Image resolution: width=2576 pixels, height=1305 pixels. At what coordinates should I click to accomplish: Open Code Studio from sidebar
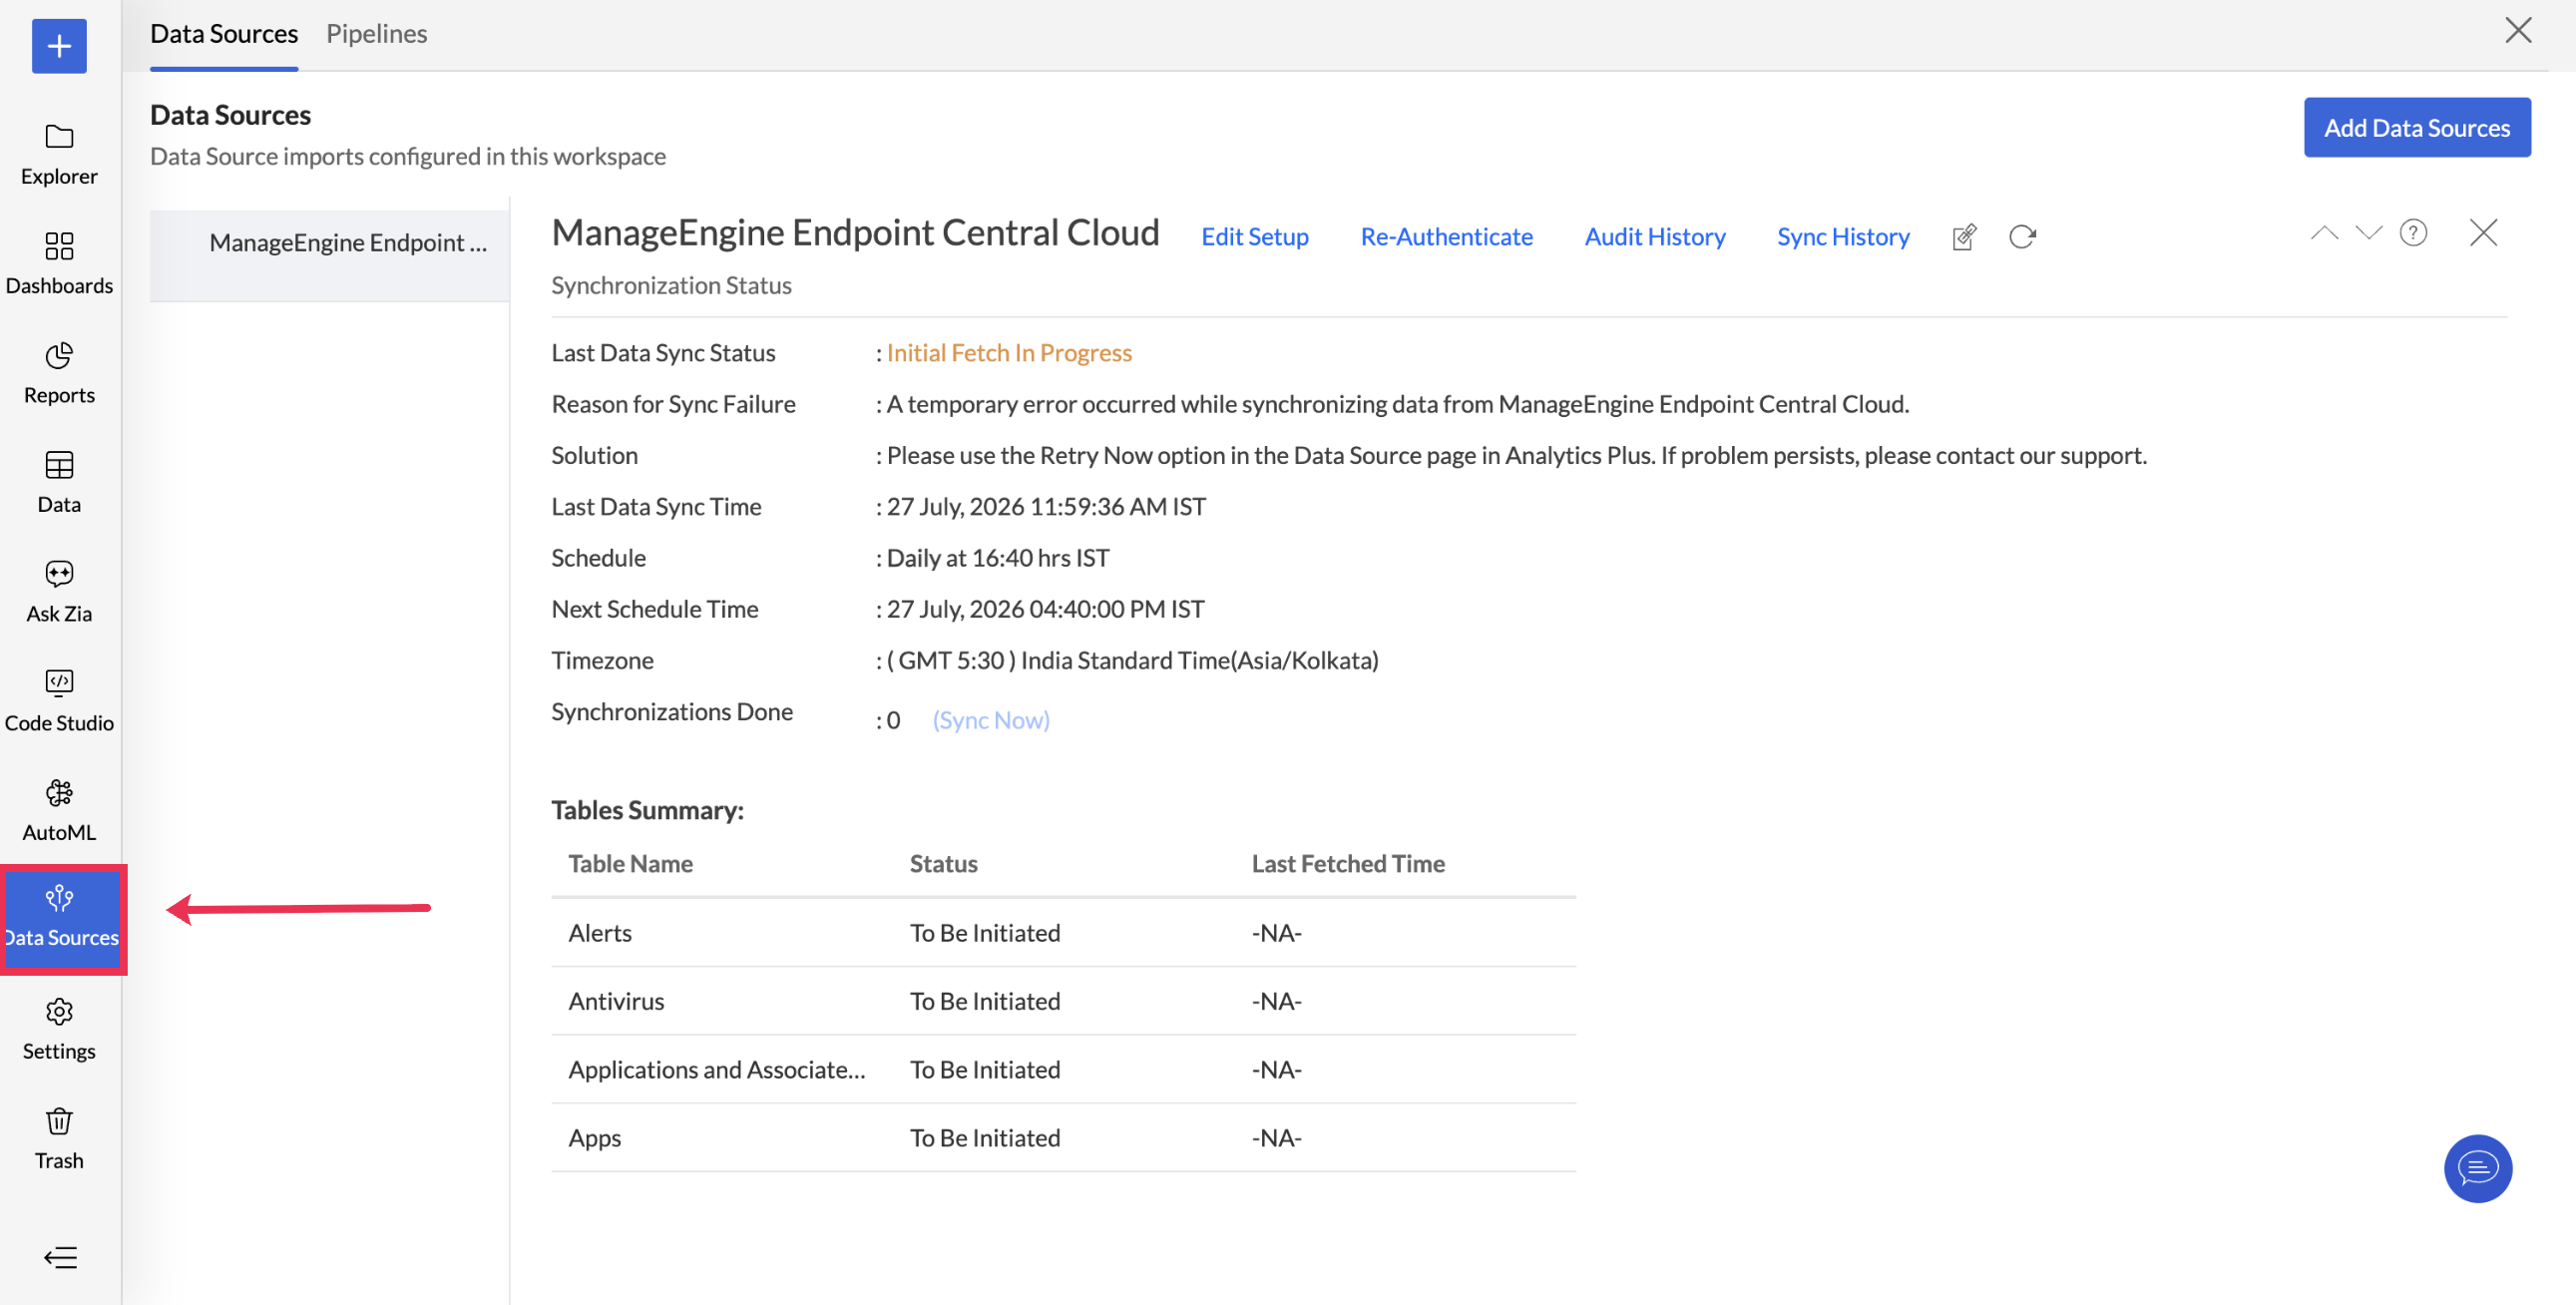(x=59, y=702)
